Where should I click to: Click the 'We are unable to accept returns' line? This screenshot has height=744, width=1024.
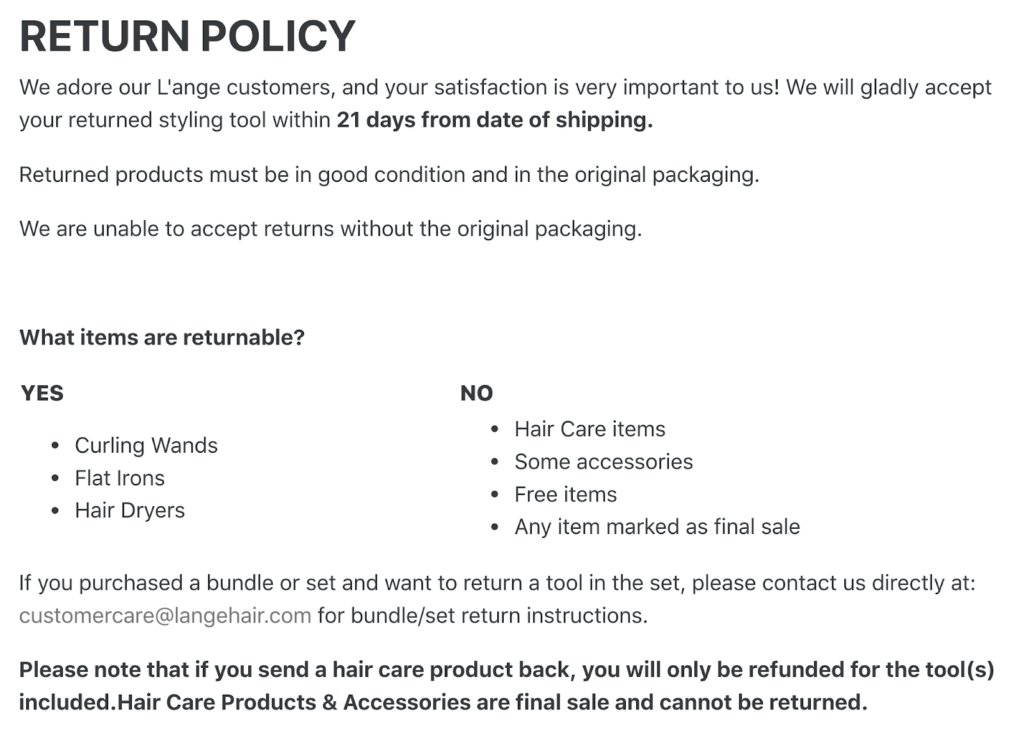click(330, 229)
